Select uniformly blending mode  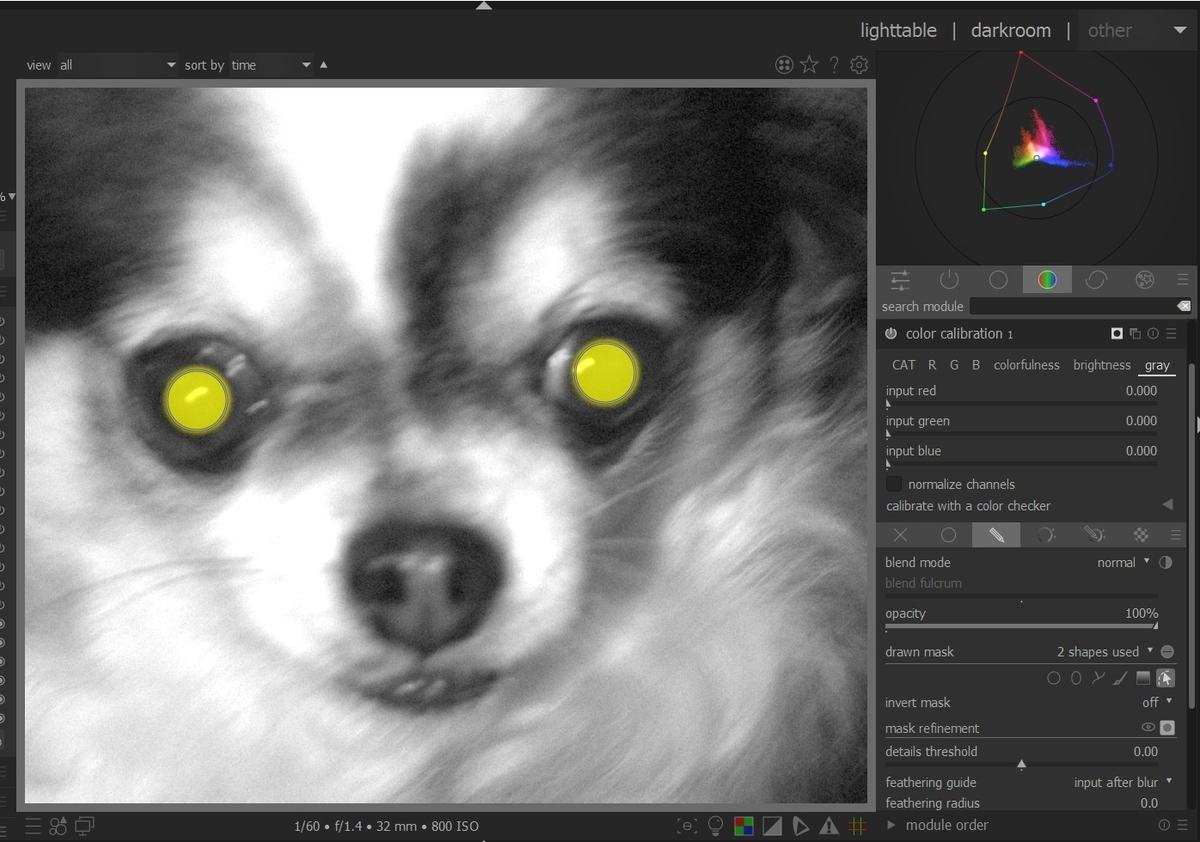pyautogui.click(x=949, y=535)
